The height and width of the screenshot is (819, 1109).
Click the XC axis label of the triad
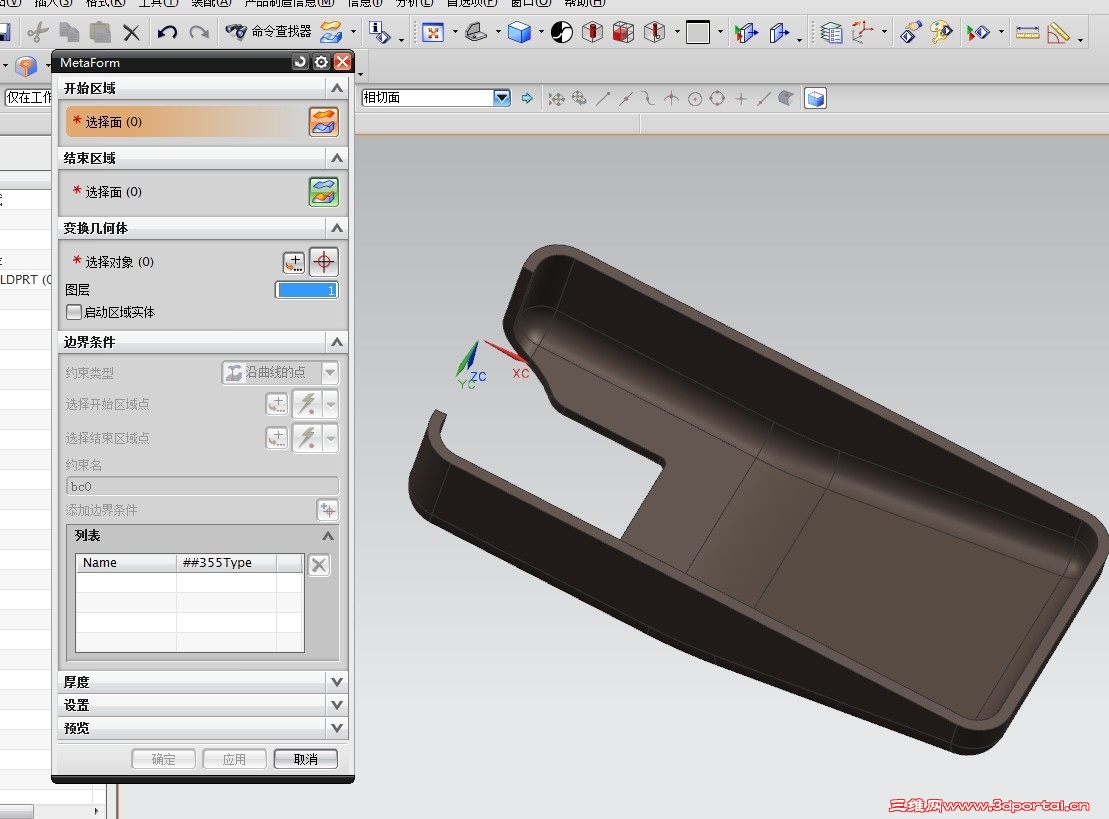521,373
